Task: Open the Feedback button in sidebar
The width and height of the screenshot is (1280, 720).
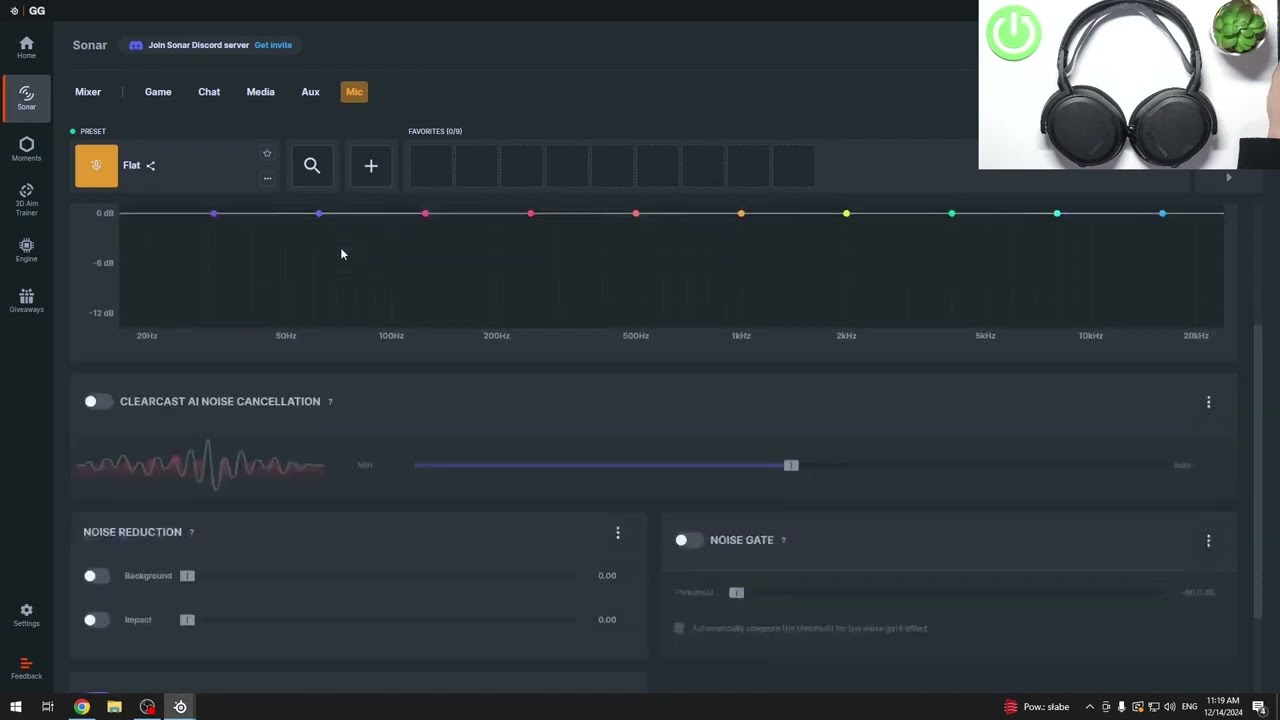Action: [26, 667]
